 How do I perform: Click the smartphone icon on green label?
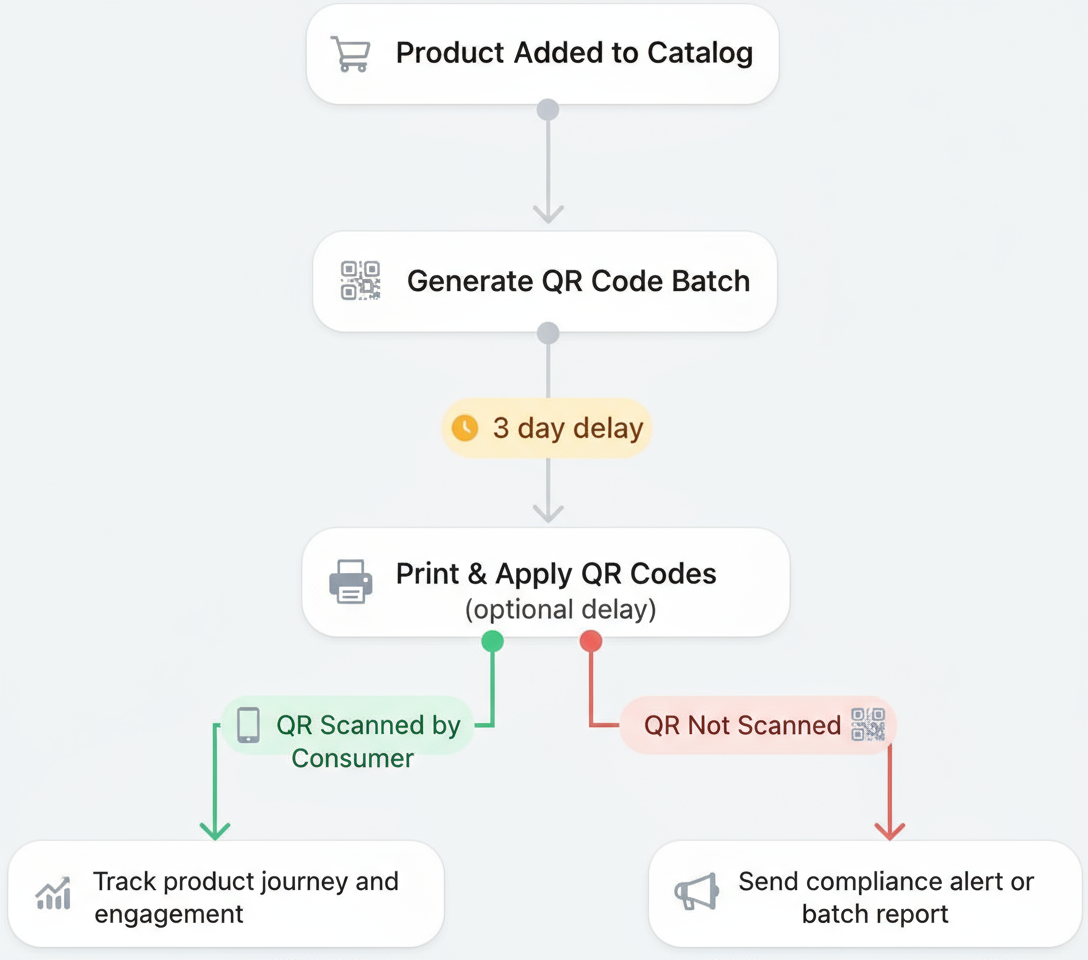[x=248, y=725]
